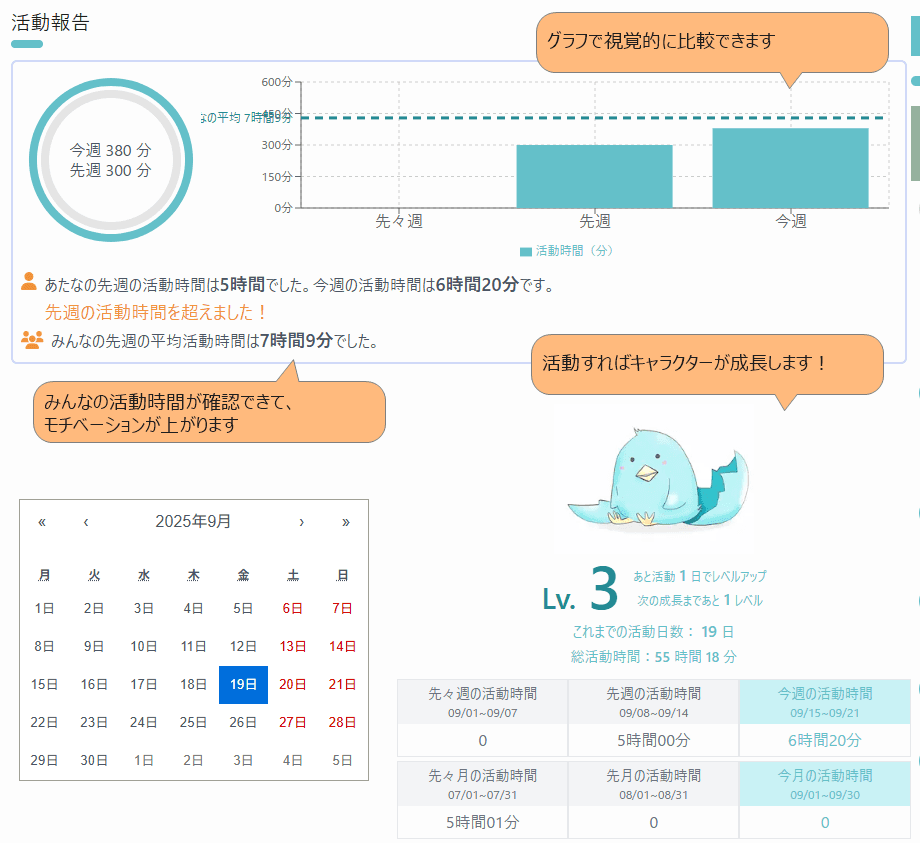Click the orange group-of-people icon

click(32, 339)
